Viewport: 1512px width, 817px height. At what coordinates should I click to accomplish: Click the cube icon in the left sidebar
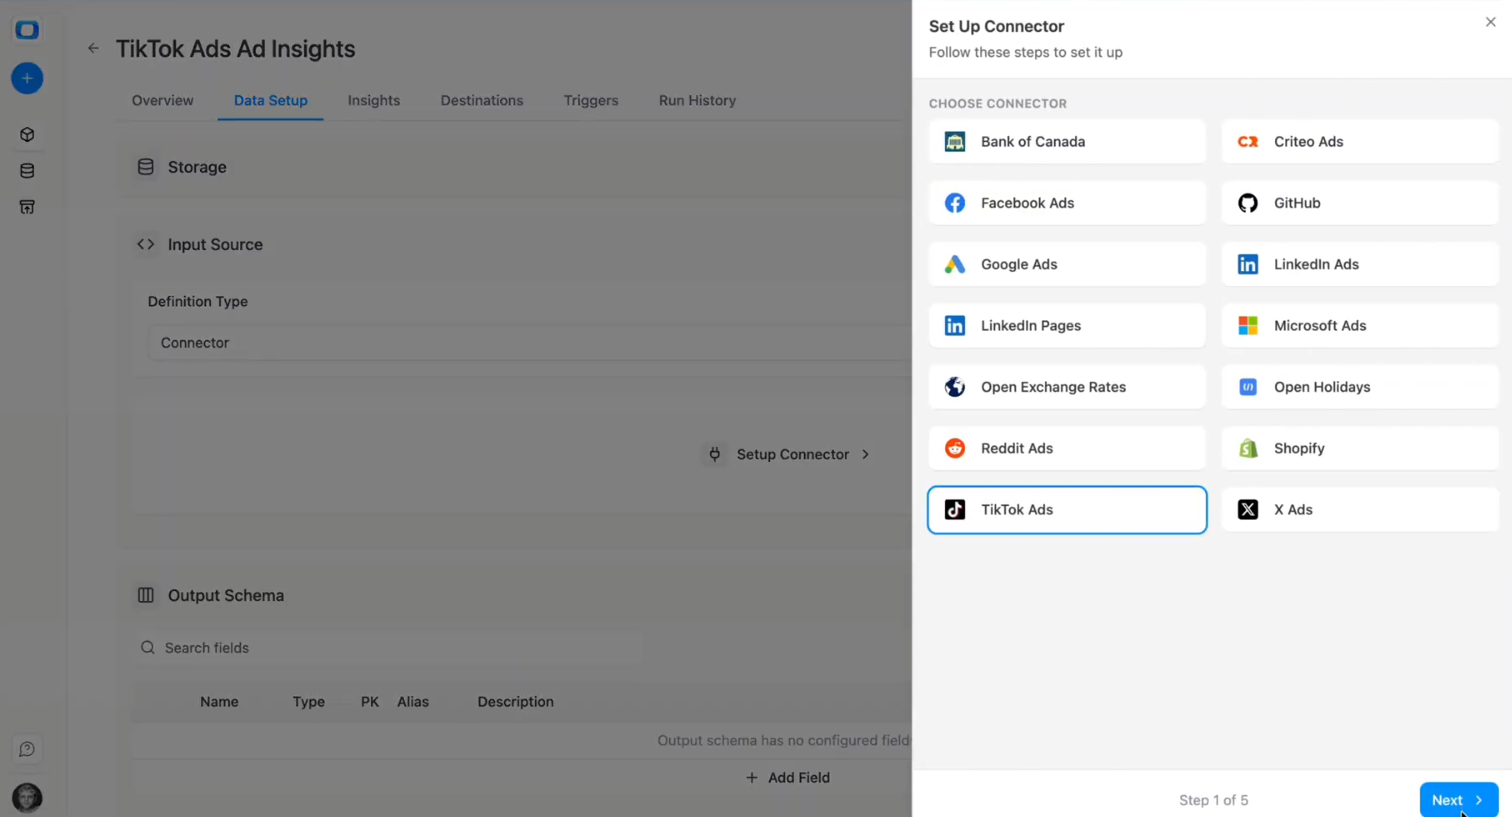coord(27,134)
